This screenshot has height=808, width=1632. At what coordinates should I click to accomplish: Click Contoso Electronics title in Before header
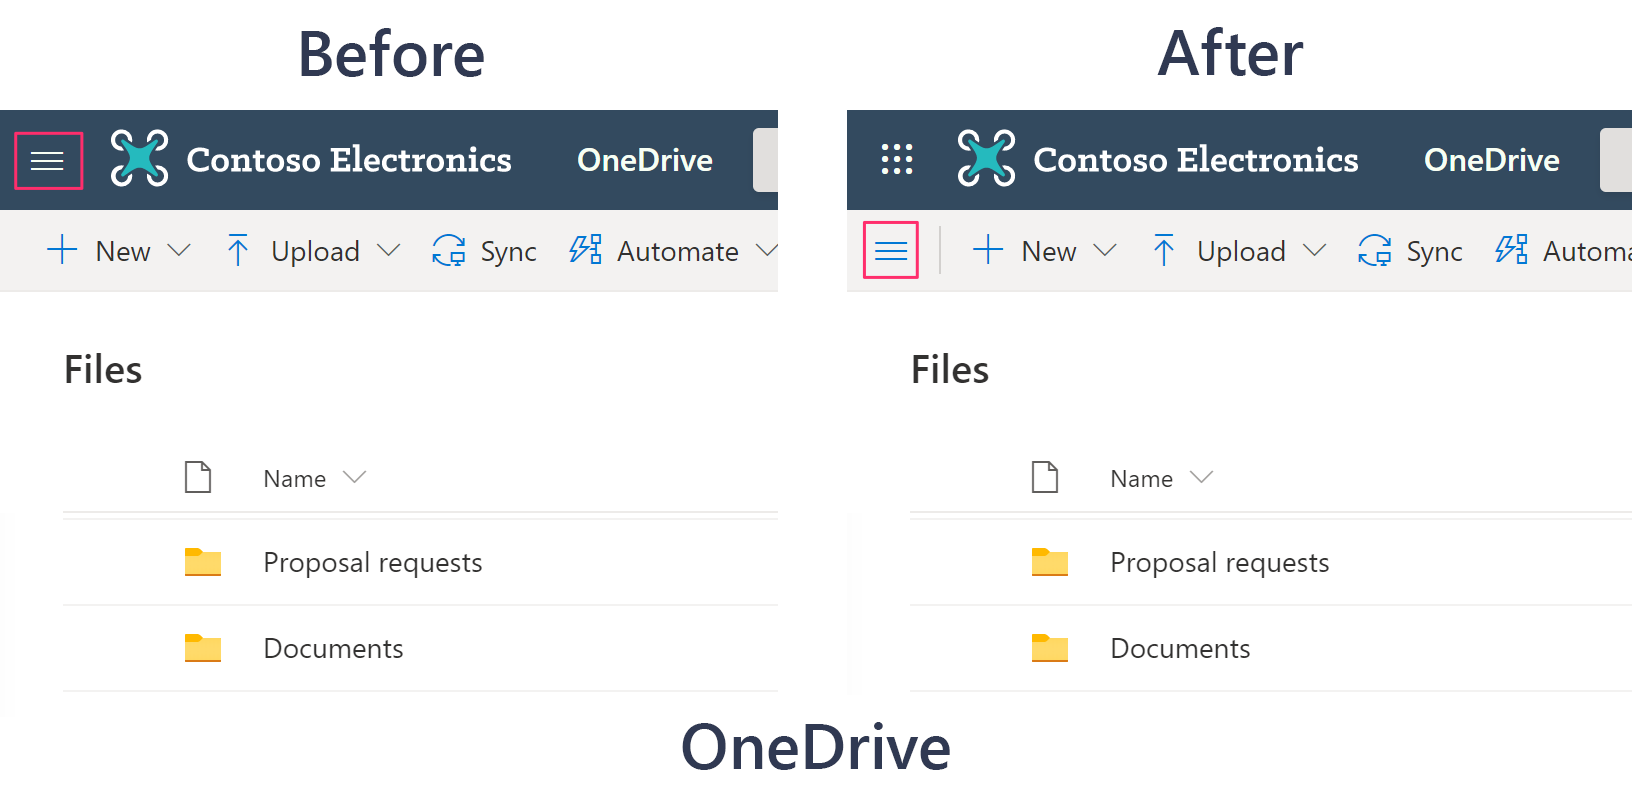(349, 160)
